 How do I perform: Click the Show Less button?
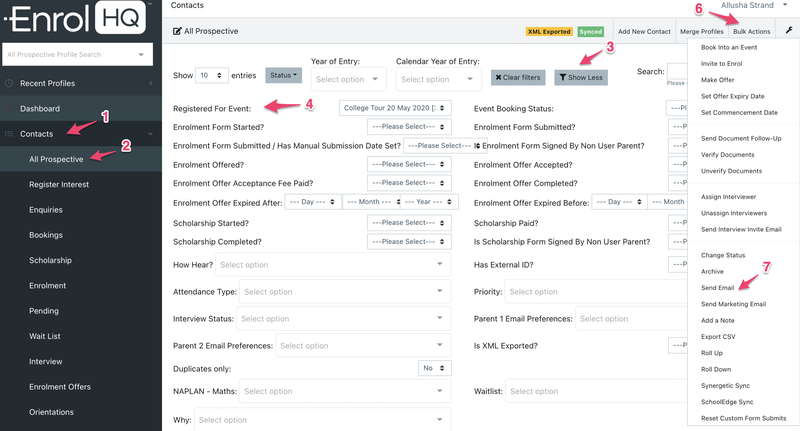(x=581, y=76)
